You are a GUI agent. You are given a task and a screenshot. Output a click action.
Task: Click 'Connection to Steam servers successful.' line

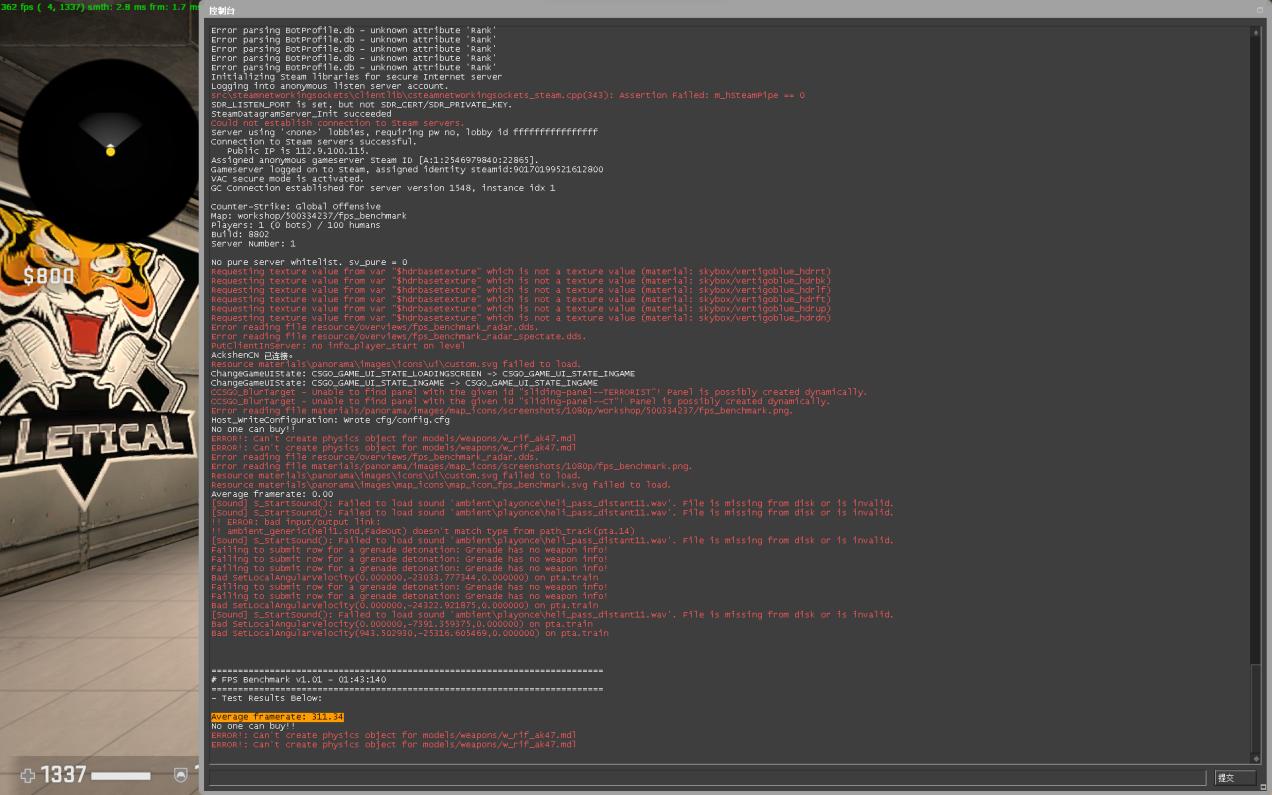[x=314, y=141]
